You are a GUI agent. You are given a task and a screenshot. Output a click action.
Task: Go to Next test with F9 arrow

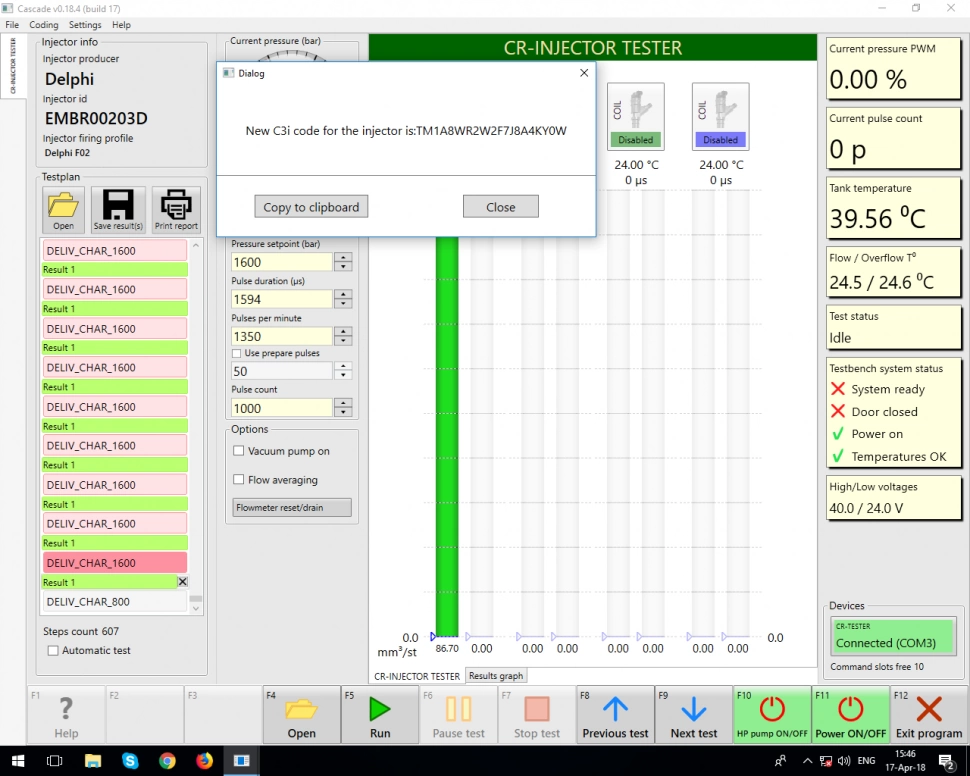pos(693,715)
